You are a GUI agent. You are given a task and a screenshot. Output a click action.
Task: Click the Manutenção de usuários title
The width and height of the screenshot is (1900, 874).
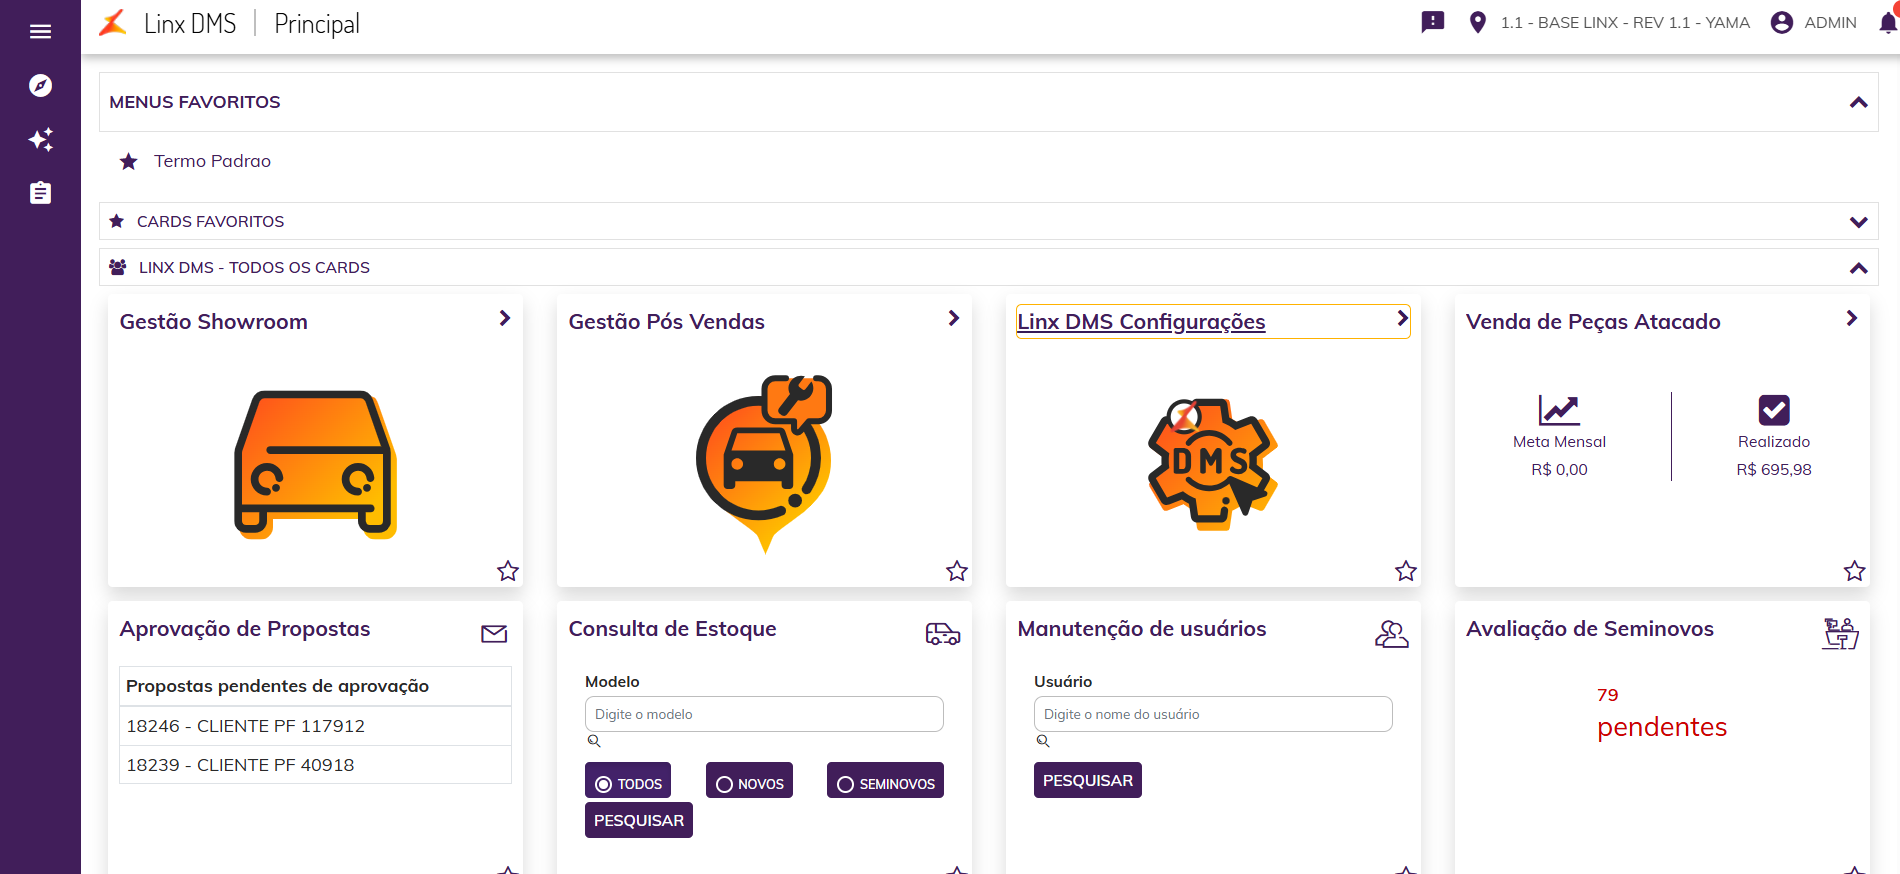tap(1142, 629)
